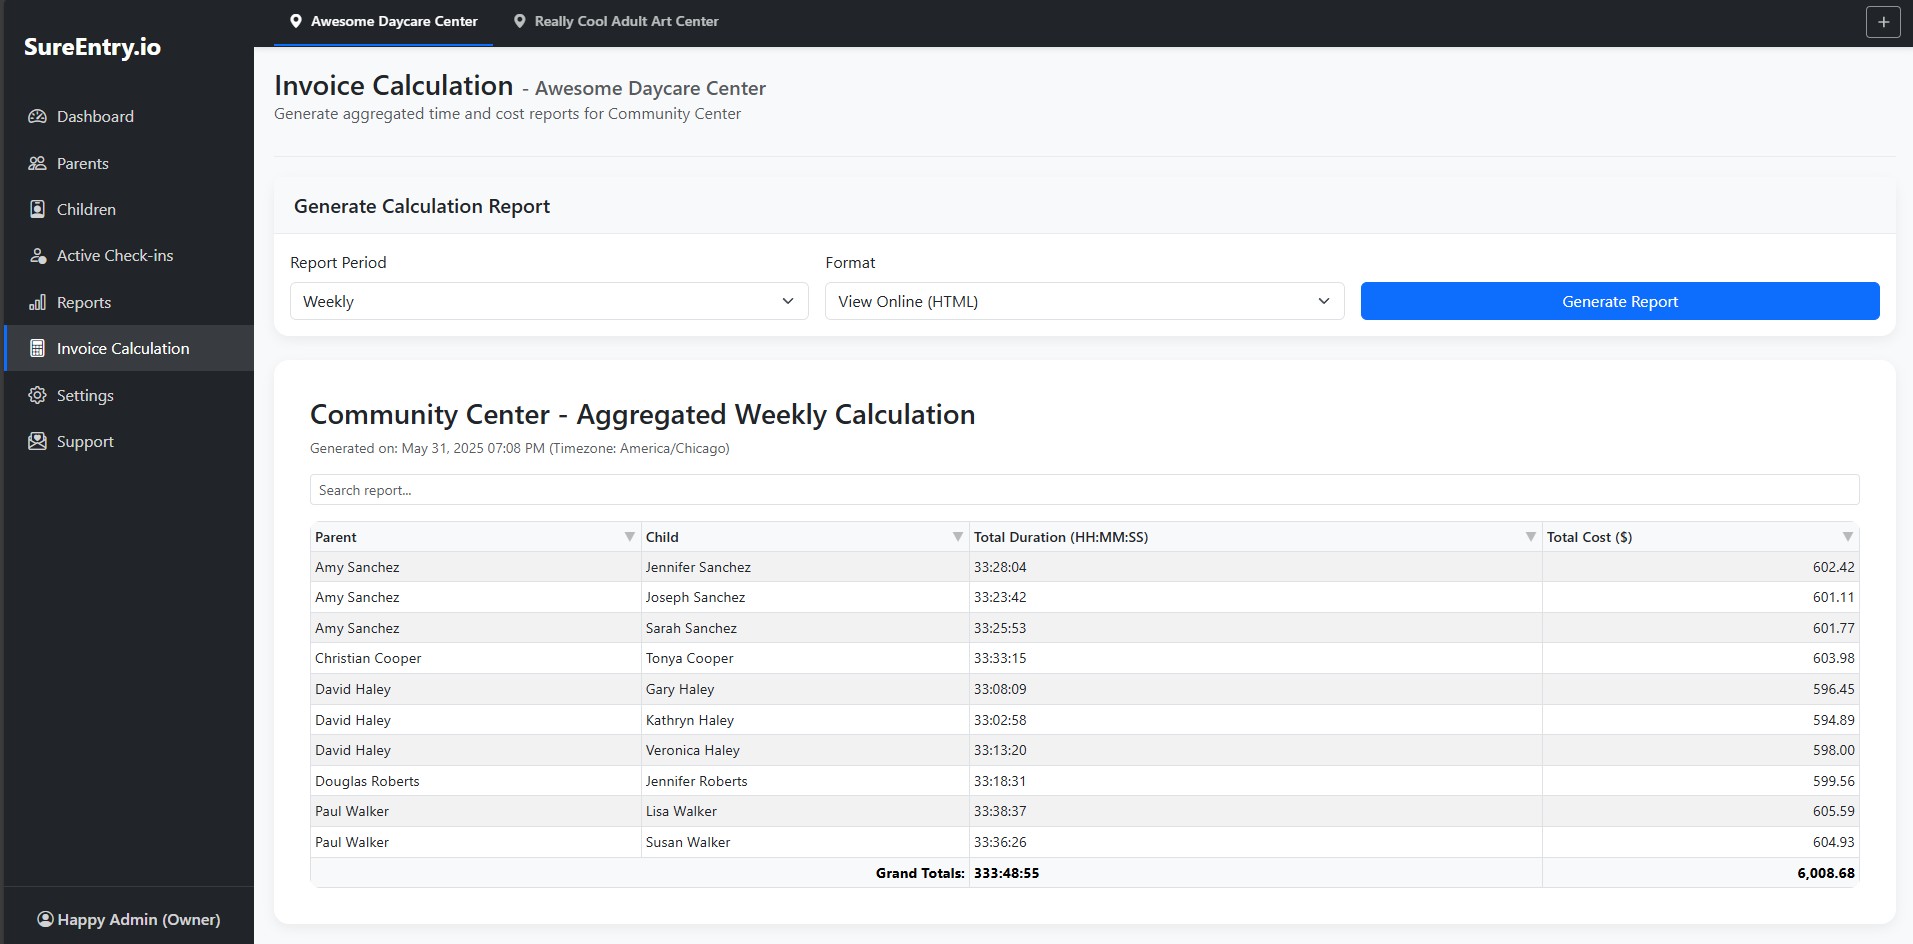The width and height of the screenshot is (1913, 944).
Task: Click the Settings gear icon
Action: pos(37,395)
